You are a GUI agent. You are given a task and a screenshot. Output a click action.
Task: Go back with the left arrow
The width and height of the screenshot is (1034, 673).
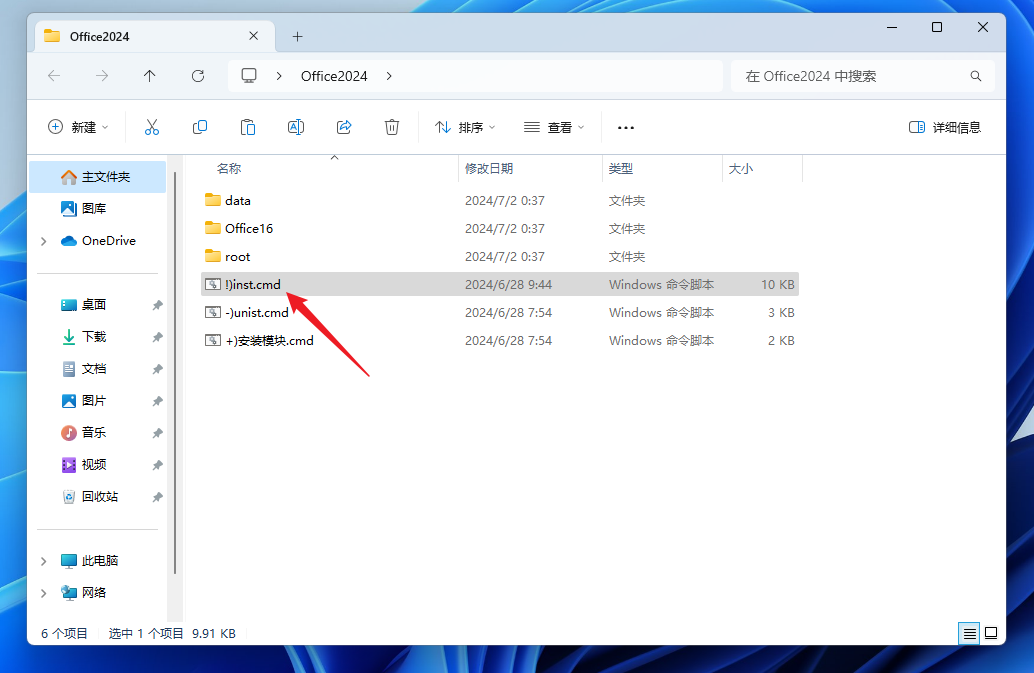(x=54, y=76)
